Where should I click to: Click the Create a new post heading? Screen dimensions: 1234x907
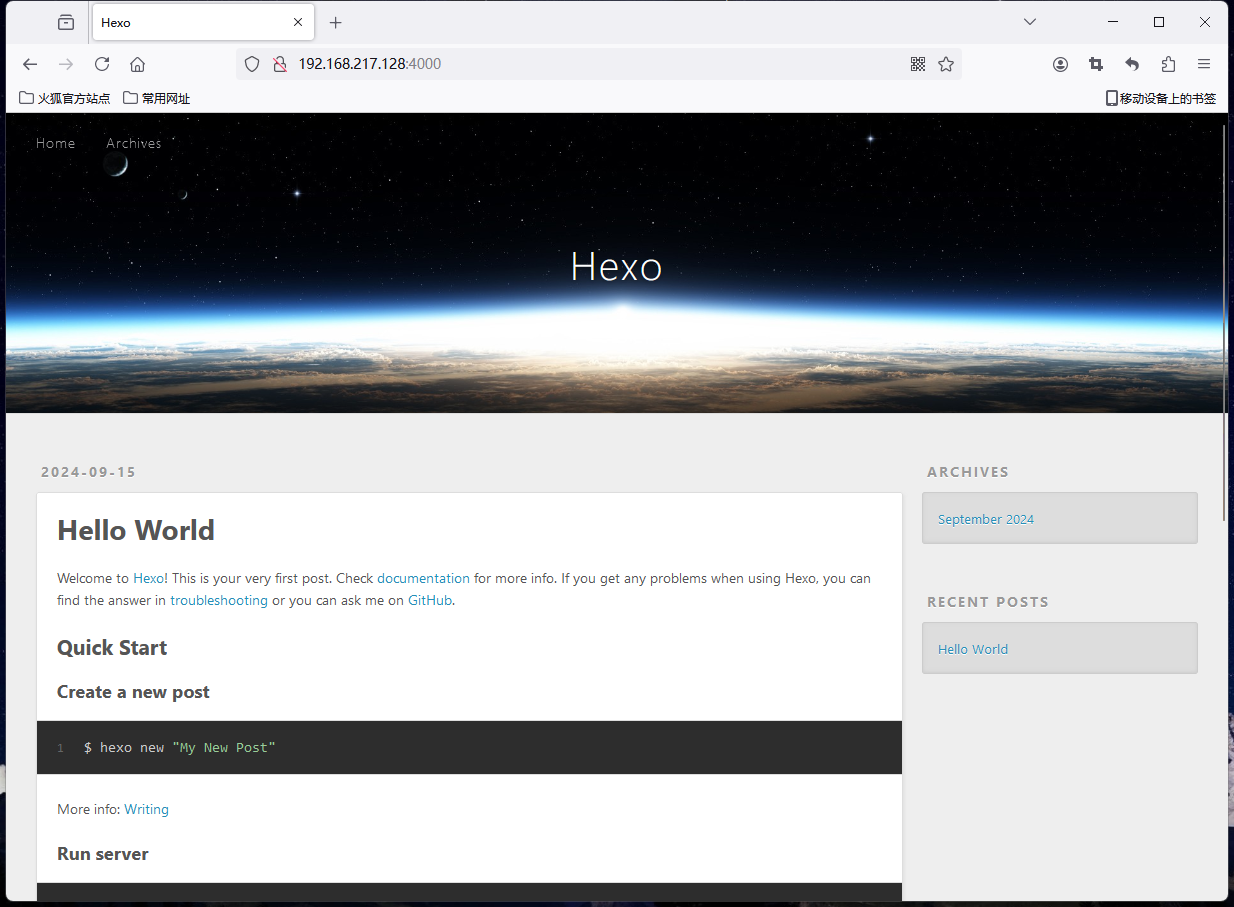[x=133, y=692]
